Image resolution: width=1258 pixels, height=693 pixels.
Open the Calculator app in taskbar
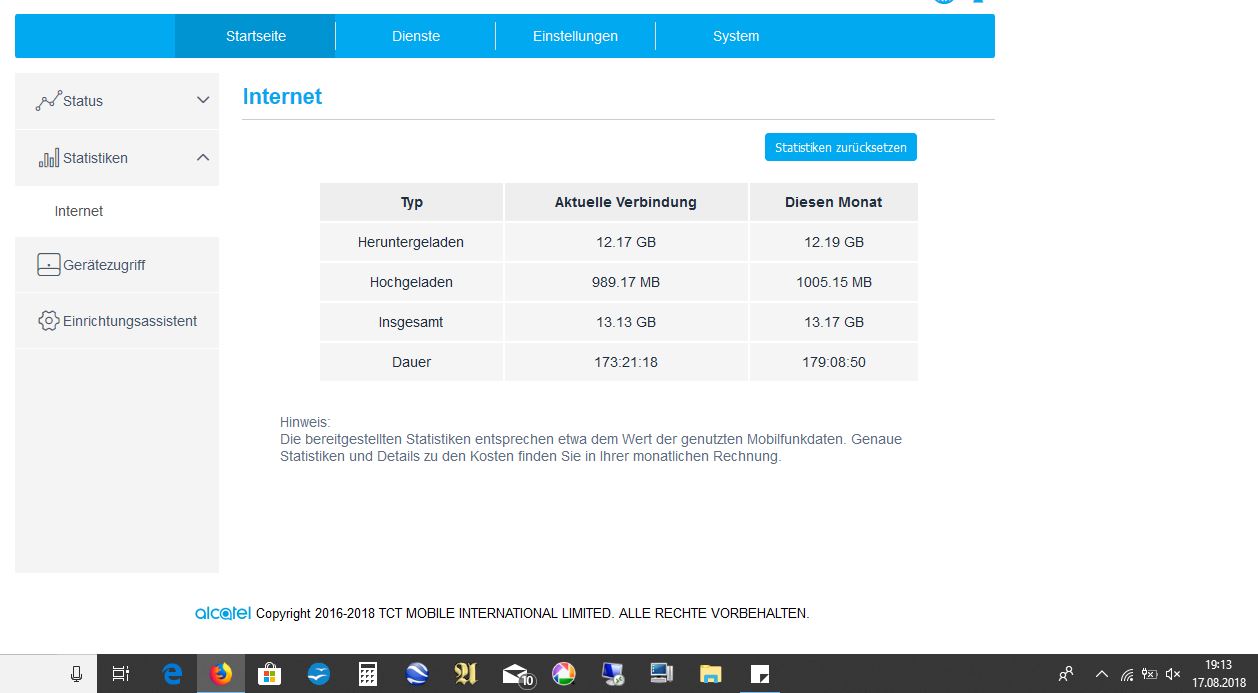click(368, 674)
